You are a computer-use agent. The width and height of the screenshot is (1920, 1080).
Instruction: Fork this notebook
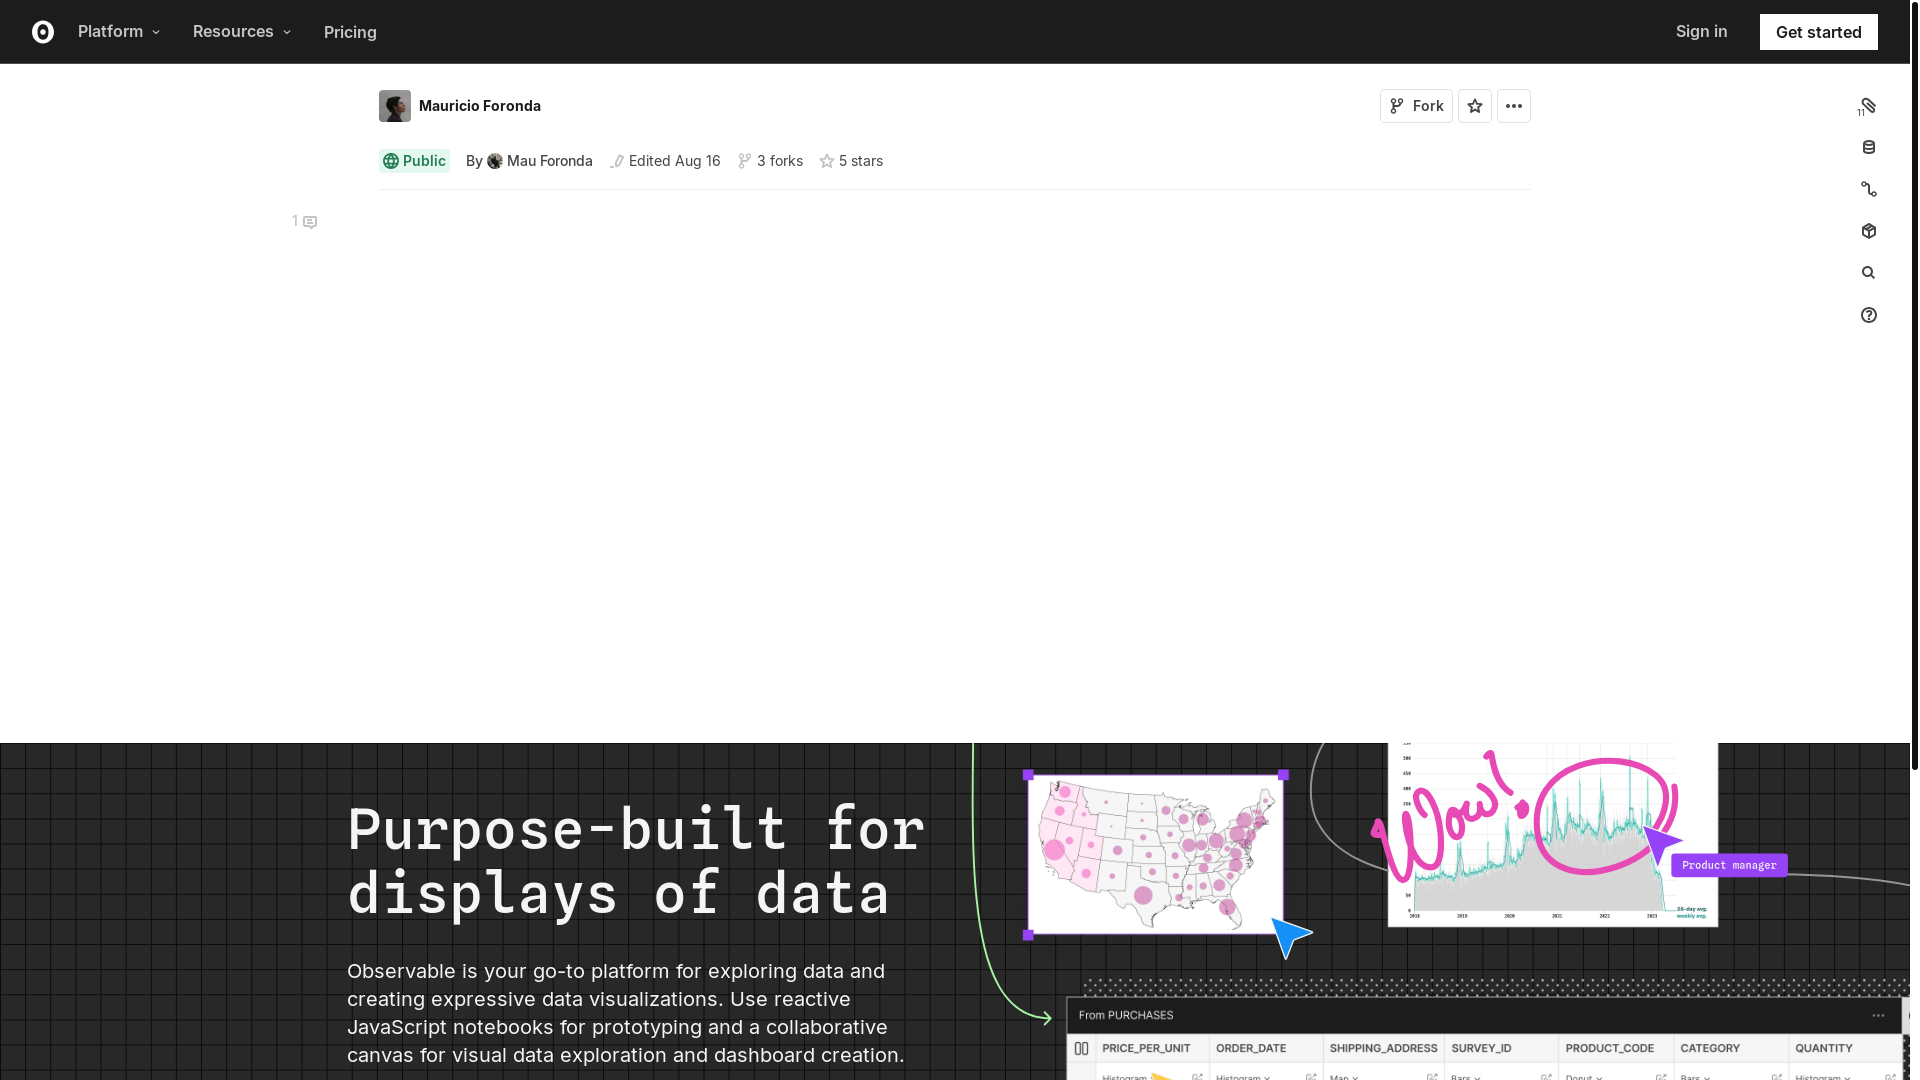point(1416,106)
